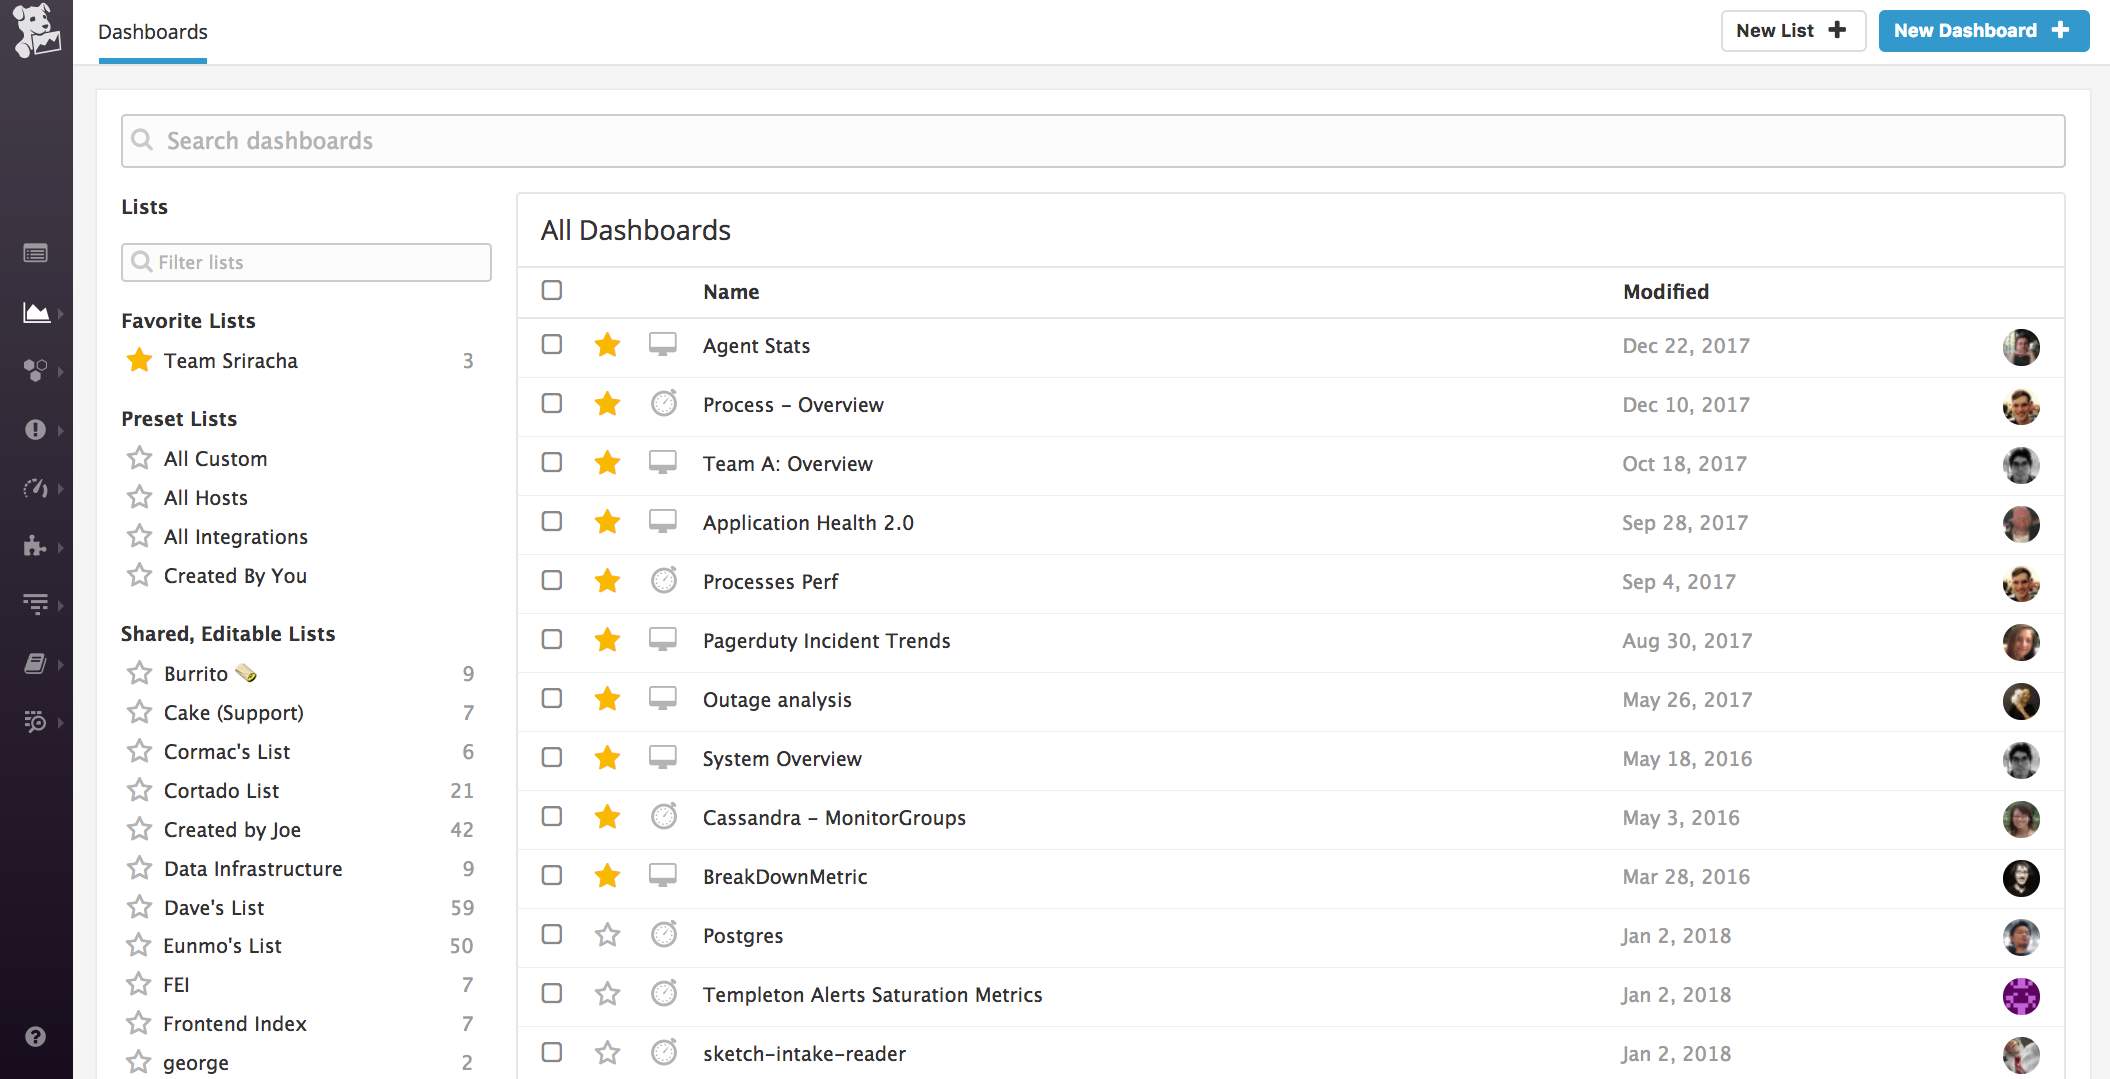Viewport: 2110px width, 1079px height.
Task: Check the checkbox next to Agent Stats
Action: 551,344
